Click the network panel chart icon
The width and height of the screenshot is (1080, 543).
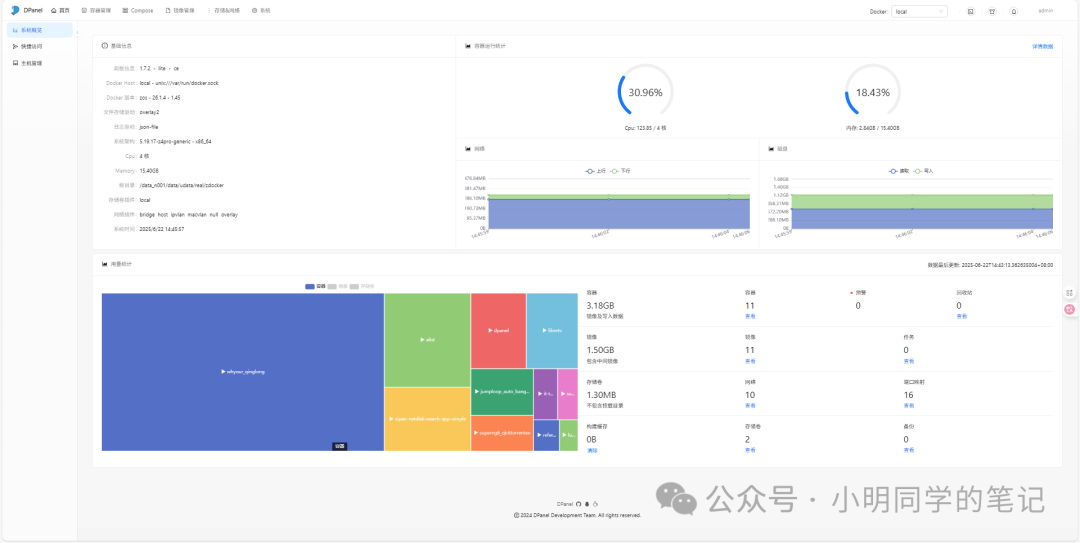468,149
